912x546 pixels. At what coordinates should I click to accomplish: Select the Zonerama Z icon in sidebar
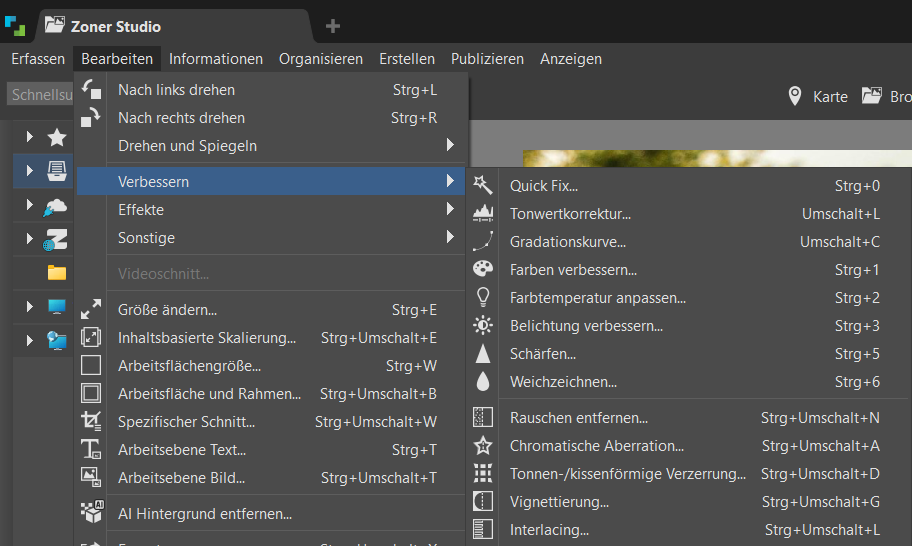tap(56, 239)
